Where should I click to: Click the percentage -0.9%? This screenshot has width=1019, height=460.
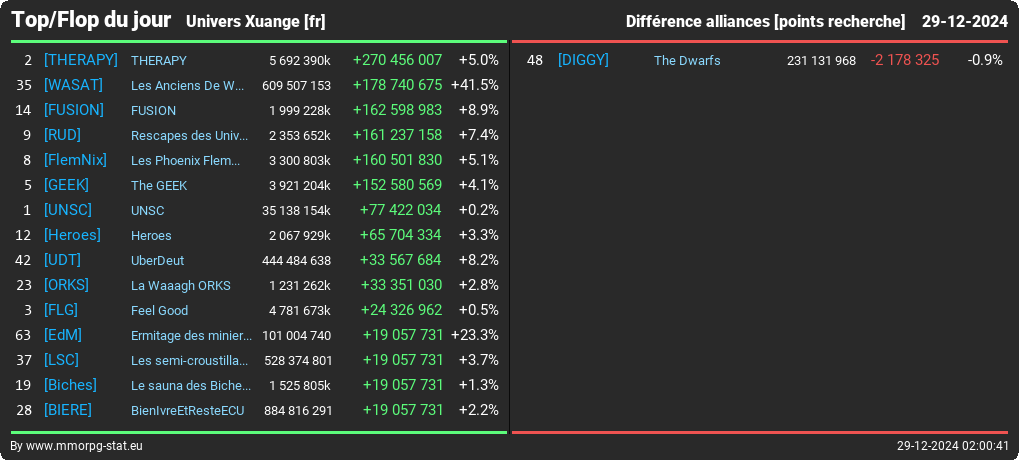[x=985, y=60]
